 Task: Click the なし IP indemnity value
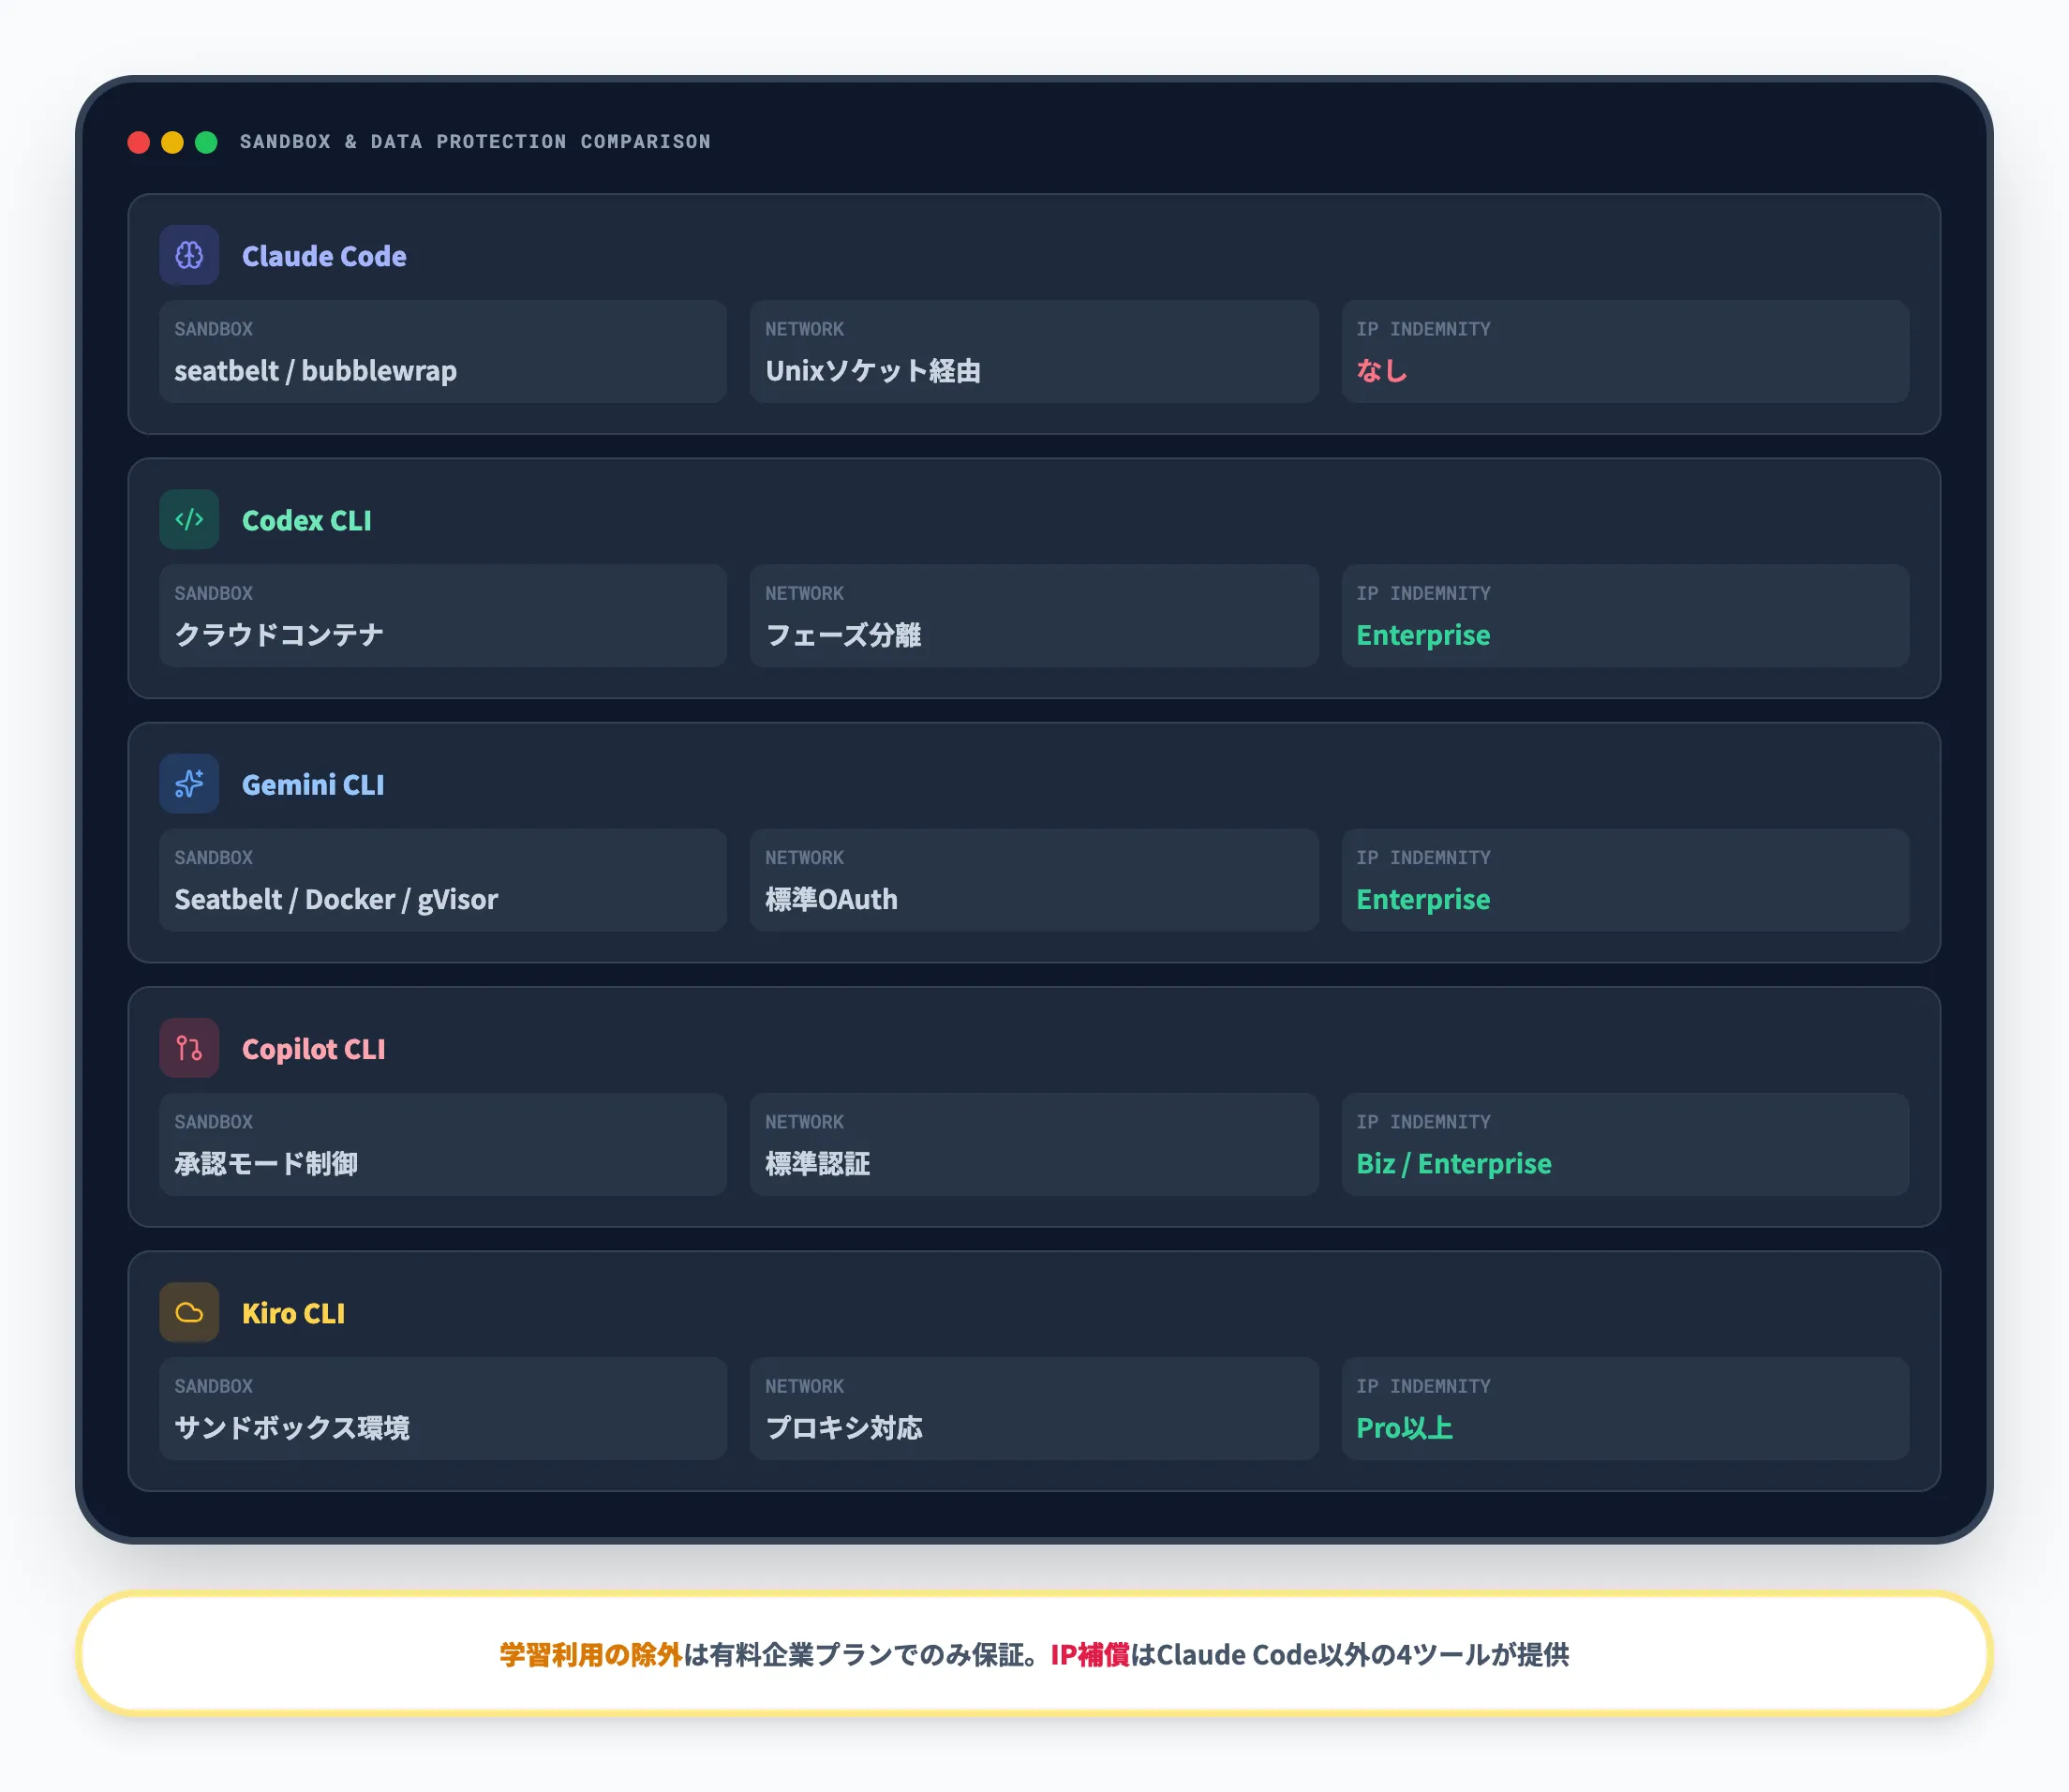click(1381, 371)
